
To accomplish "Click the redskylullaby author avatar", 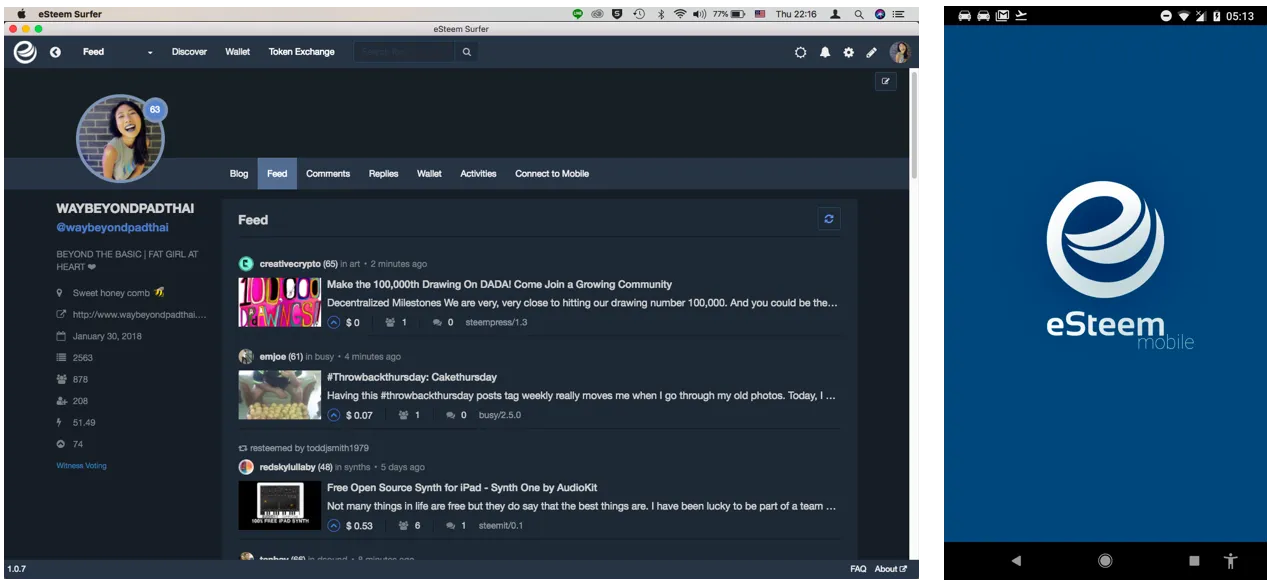I will pos(246,467).
